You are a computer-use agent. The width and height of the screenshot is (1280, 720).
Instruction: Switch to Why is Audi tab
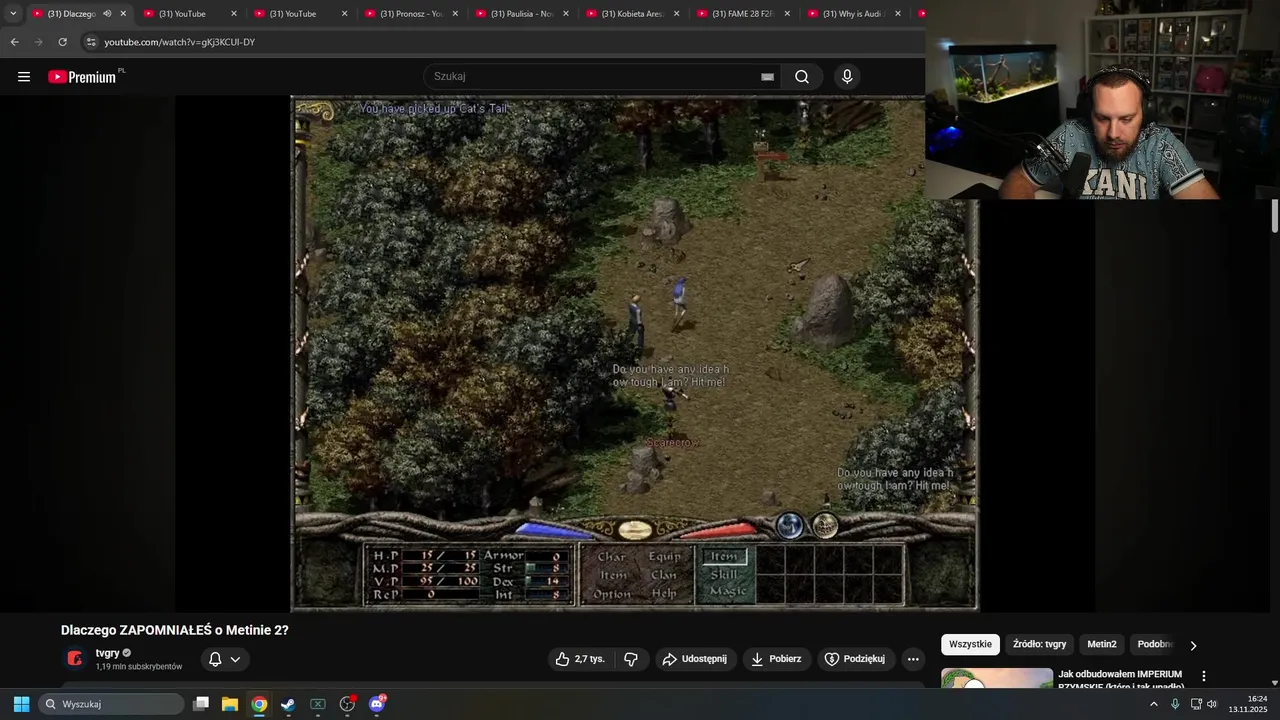(x=853, y=14)
